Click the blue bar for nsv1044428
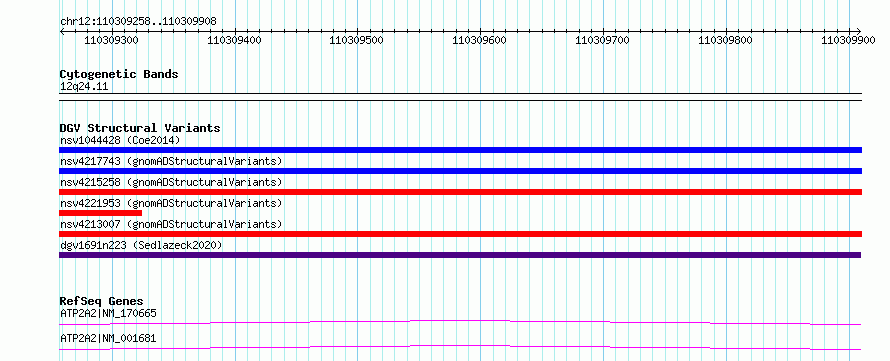 (460, 150)
